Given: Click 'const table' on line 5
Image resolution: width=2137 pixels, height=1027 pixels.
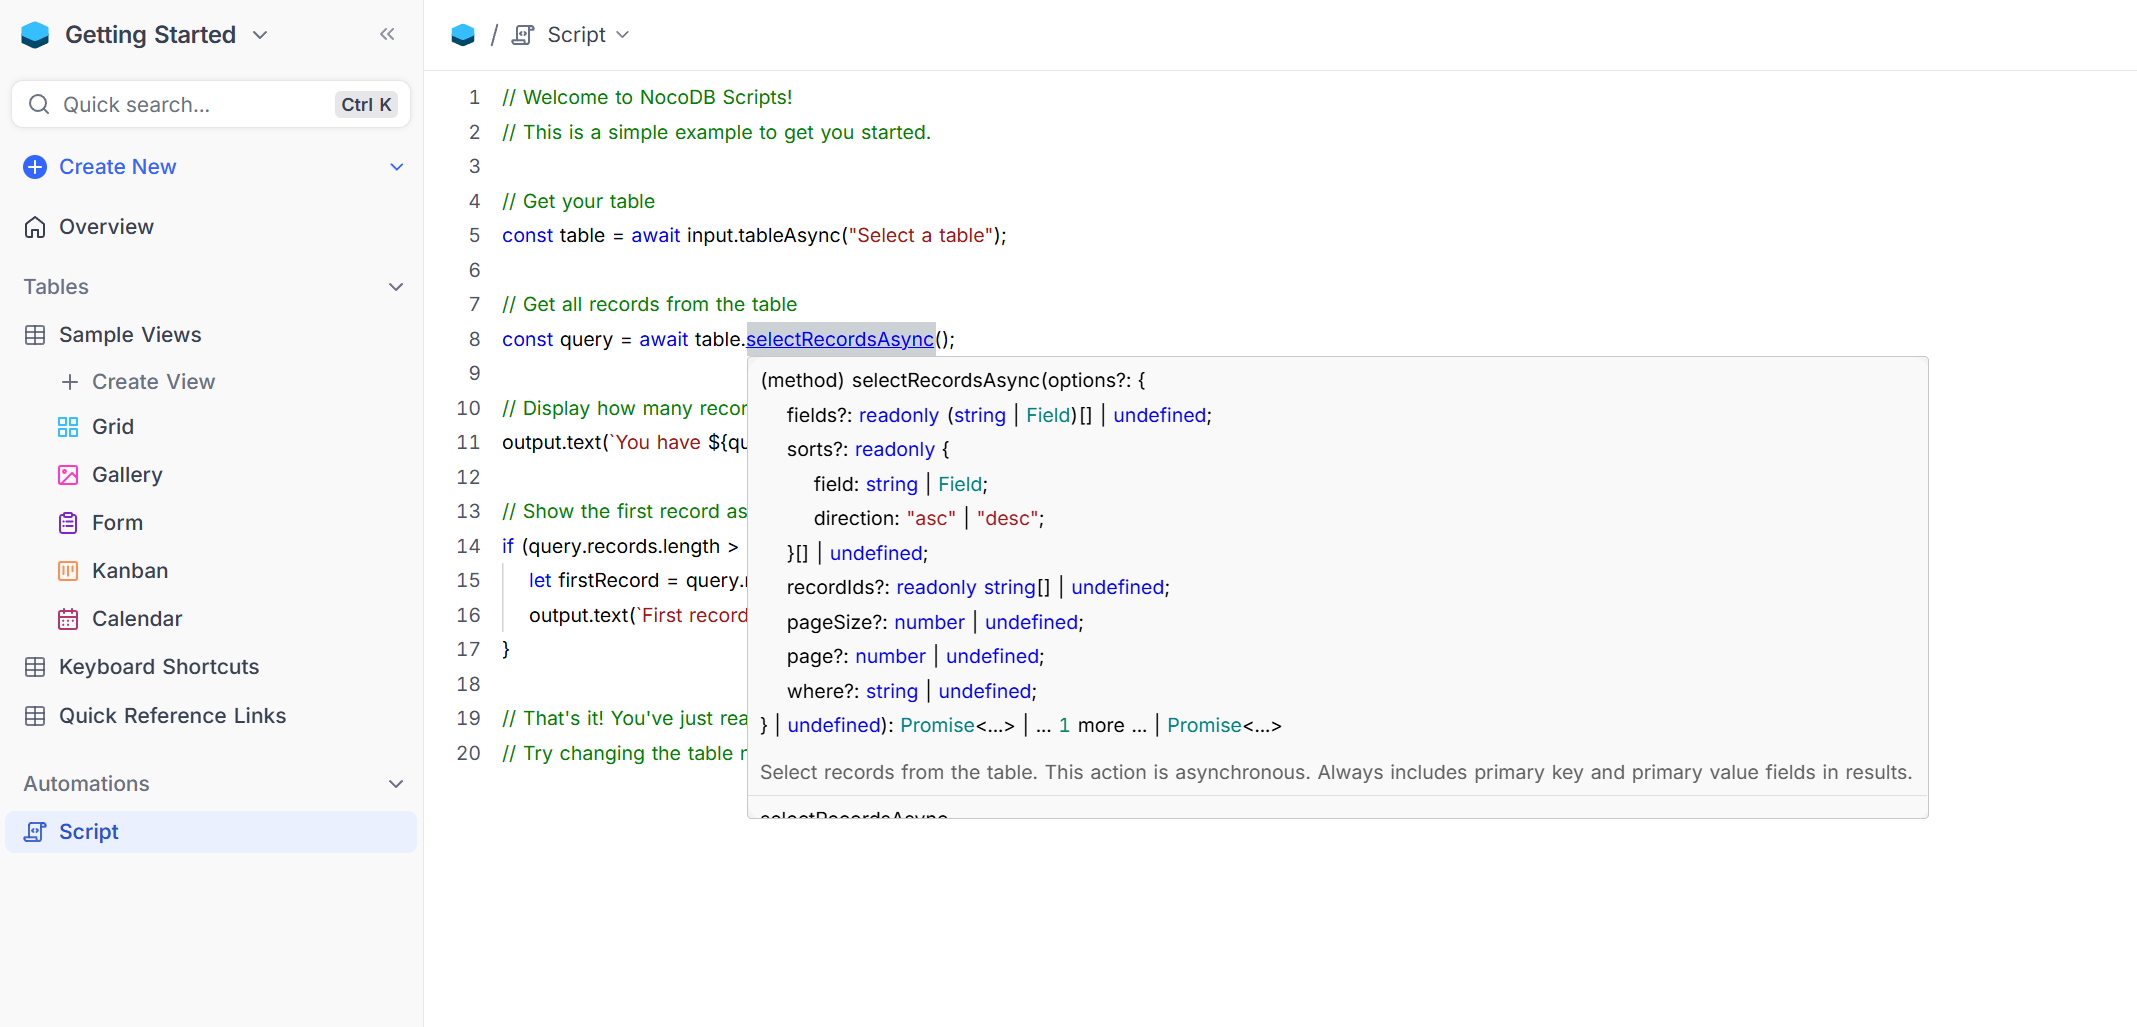Looking at the screenshot, I should pyautogui.click(x=553, y=235).
